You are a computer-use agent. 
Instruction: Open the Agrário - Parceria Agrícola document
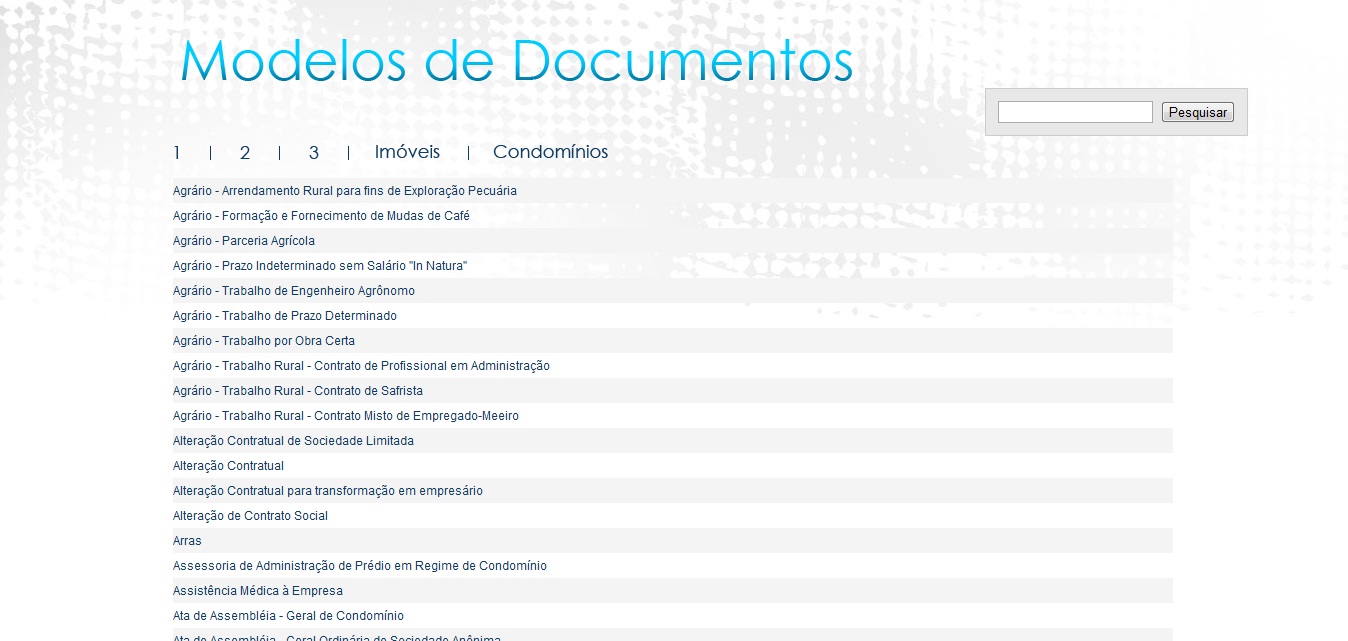(243, 240)
